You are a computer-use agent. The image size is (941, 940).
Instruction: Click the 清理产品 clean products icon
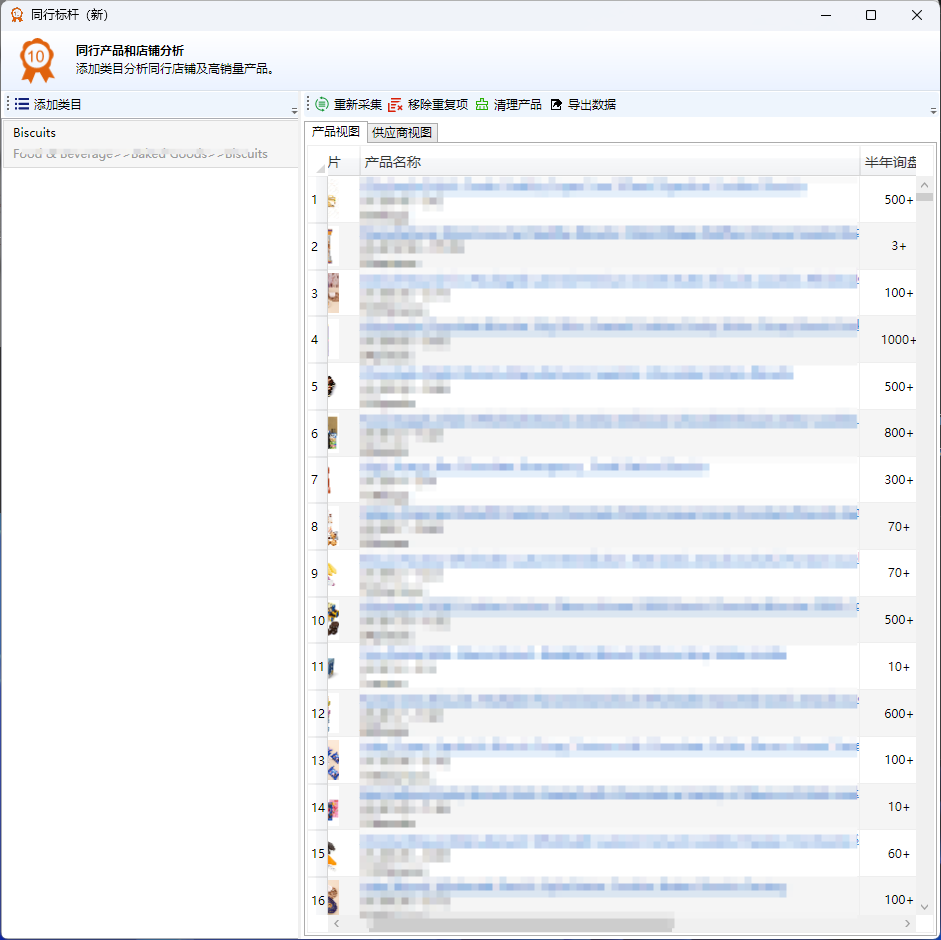coord(482,104)
